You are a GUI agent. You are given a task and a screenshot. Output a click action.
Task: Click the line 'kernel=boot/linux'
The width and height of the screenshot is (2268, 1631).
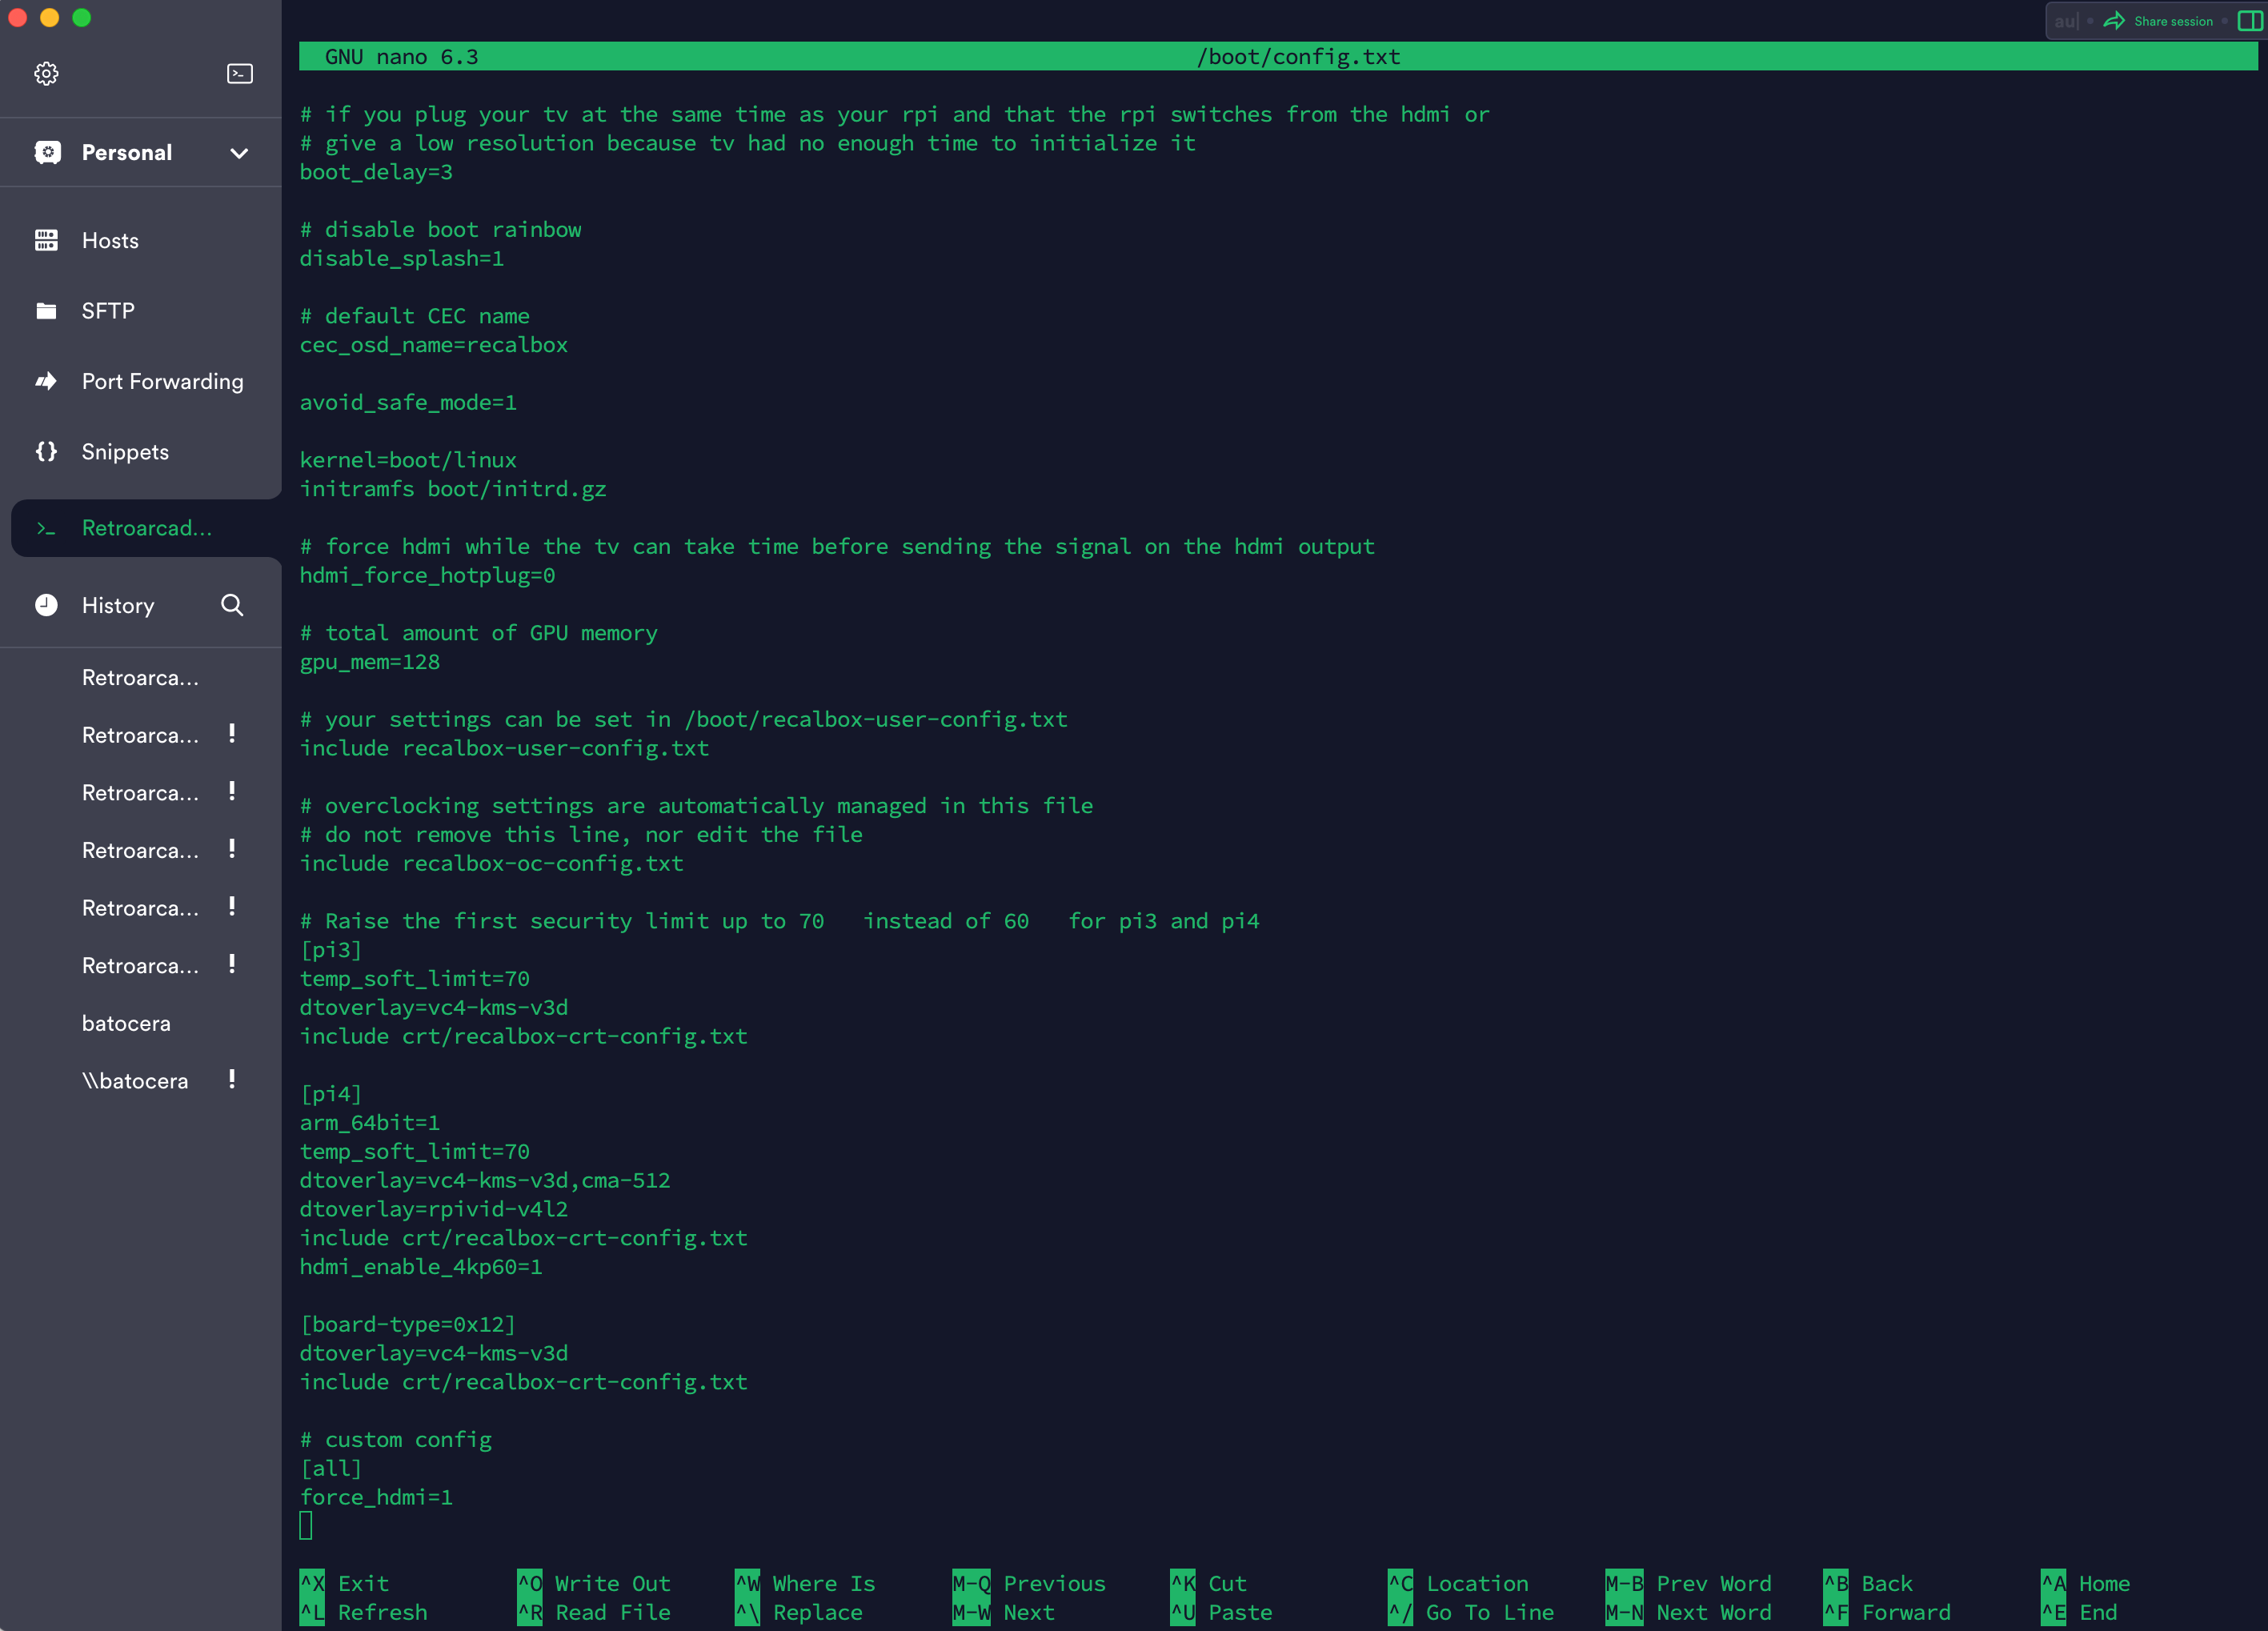[x=408, y=460]
